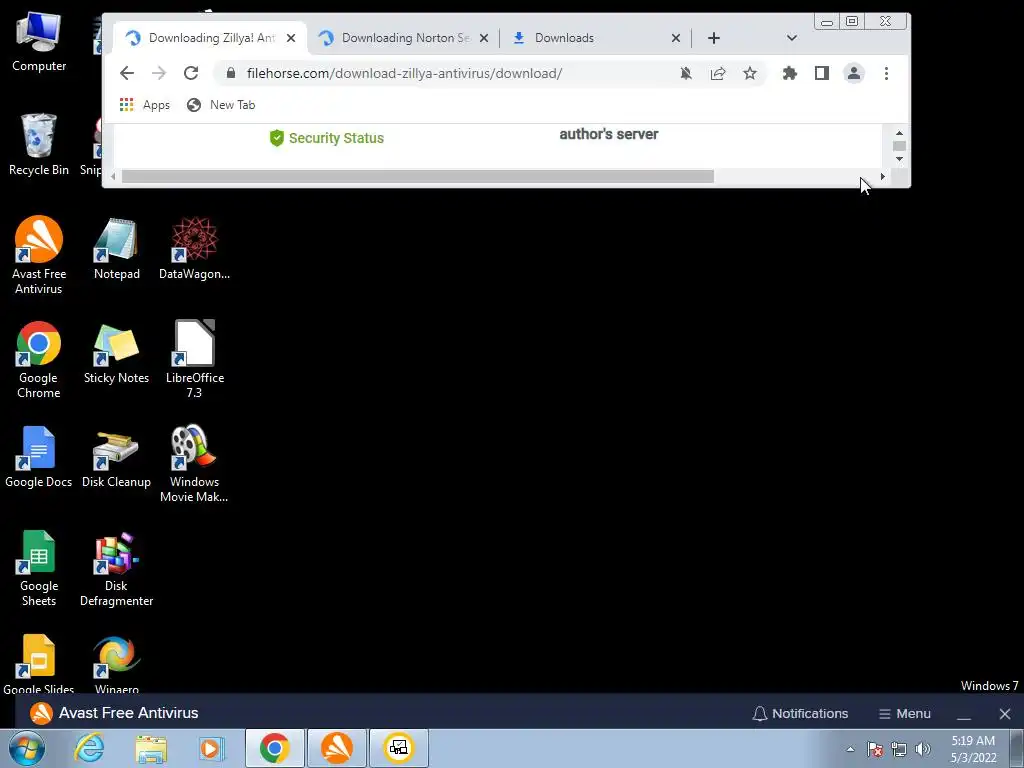The image size is (1024, 768).
Task: Open Windows Explorer from taskbar
Action: pyautogui.click(x=151, y=748)
